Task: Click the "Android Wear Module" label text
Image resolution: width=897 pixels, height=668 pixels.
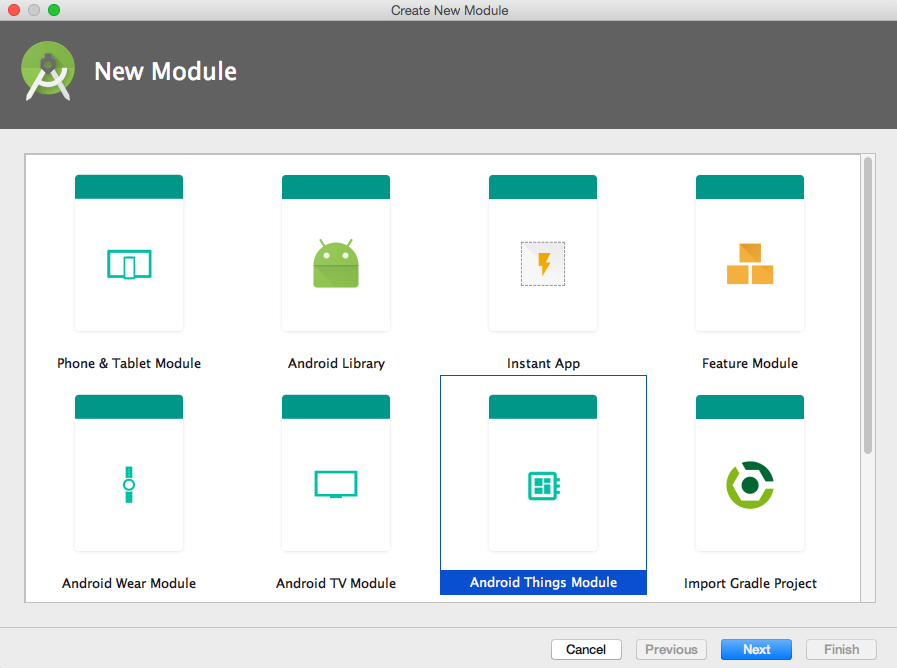Action: [129, 583]
